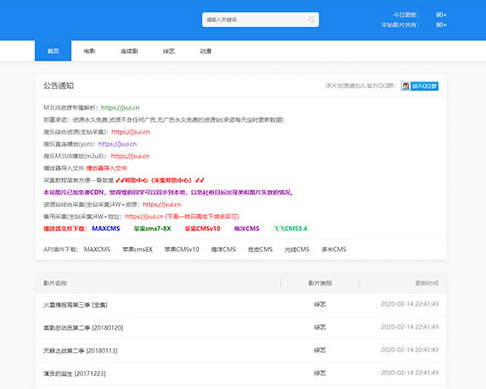The height and width of the screenshot is (389, 486).
Task: Click the 多米CMS API plugin link
Action: [x=334, y=249]
